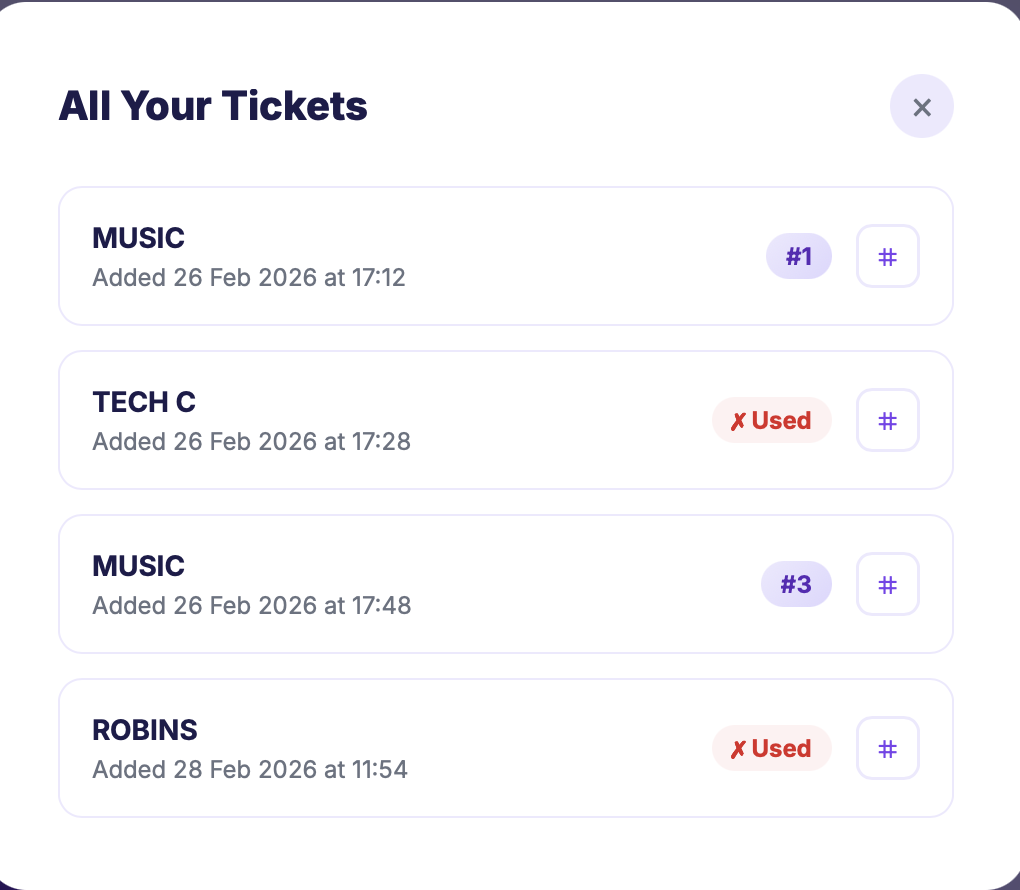Image resolution: width=1020 pixels, height=890 pixels.
Task: Click the hash icon on the ROBINS ticket
Action: (x=887, y=748)
